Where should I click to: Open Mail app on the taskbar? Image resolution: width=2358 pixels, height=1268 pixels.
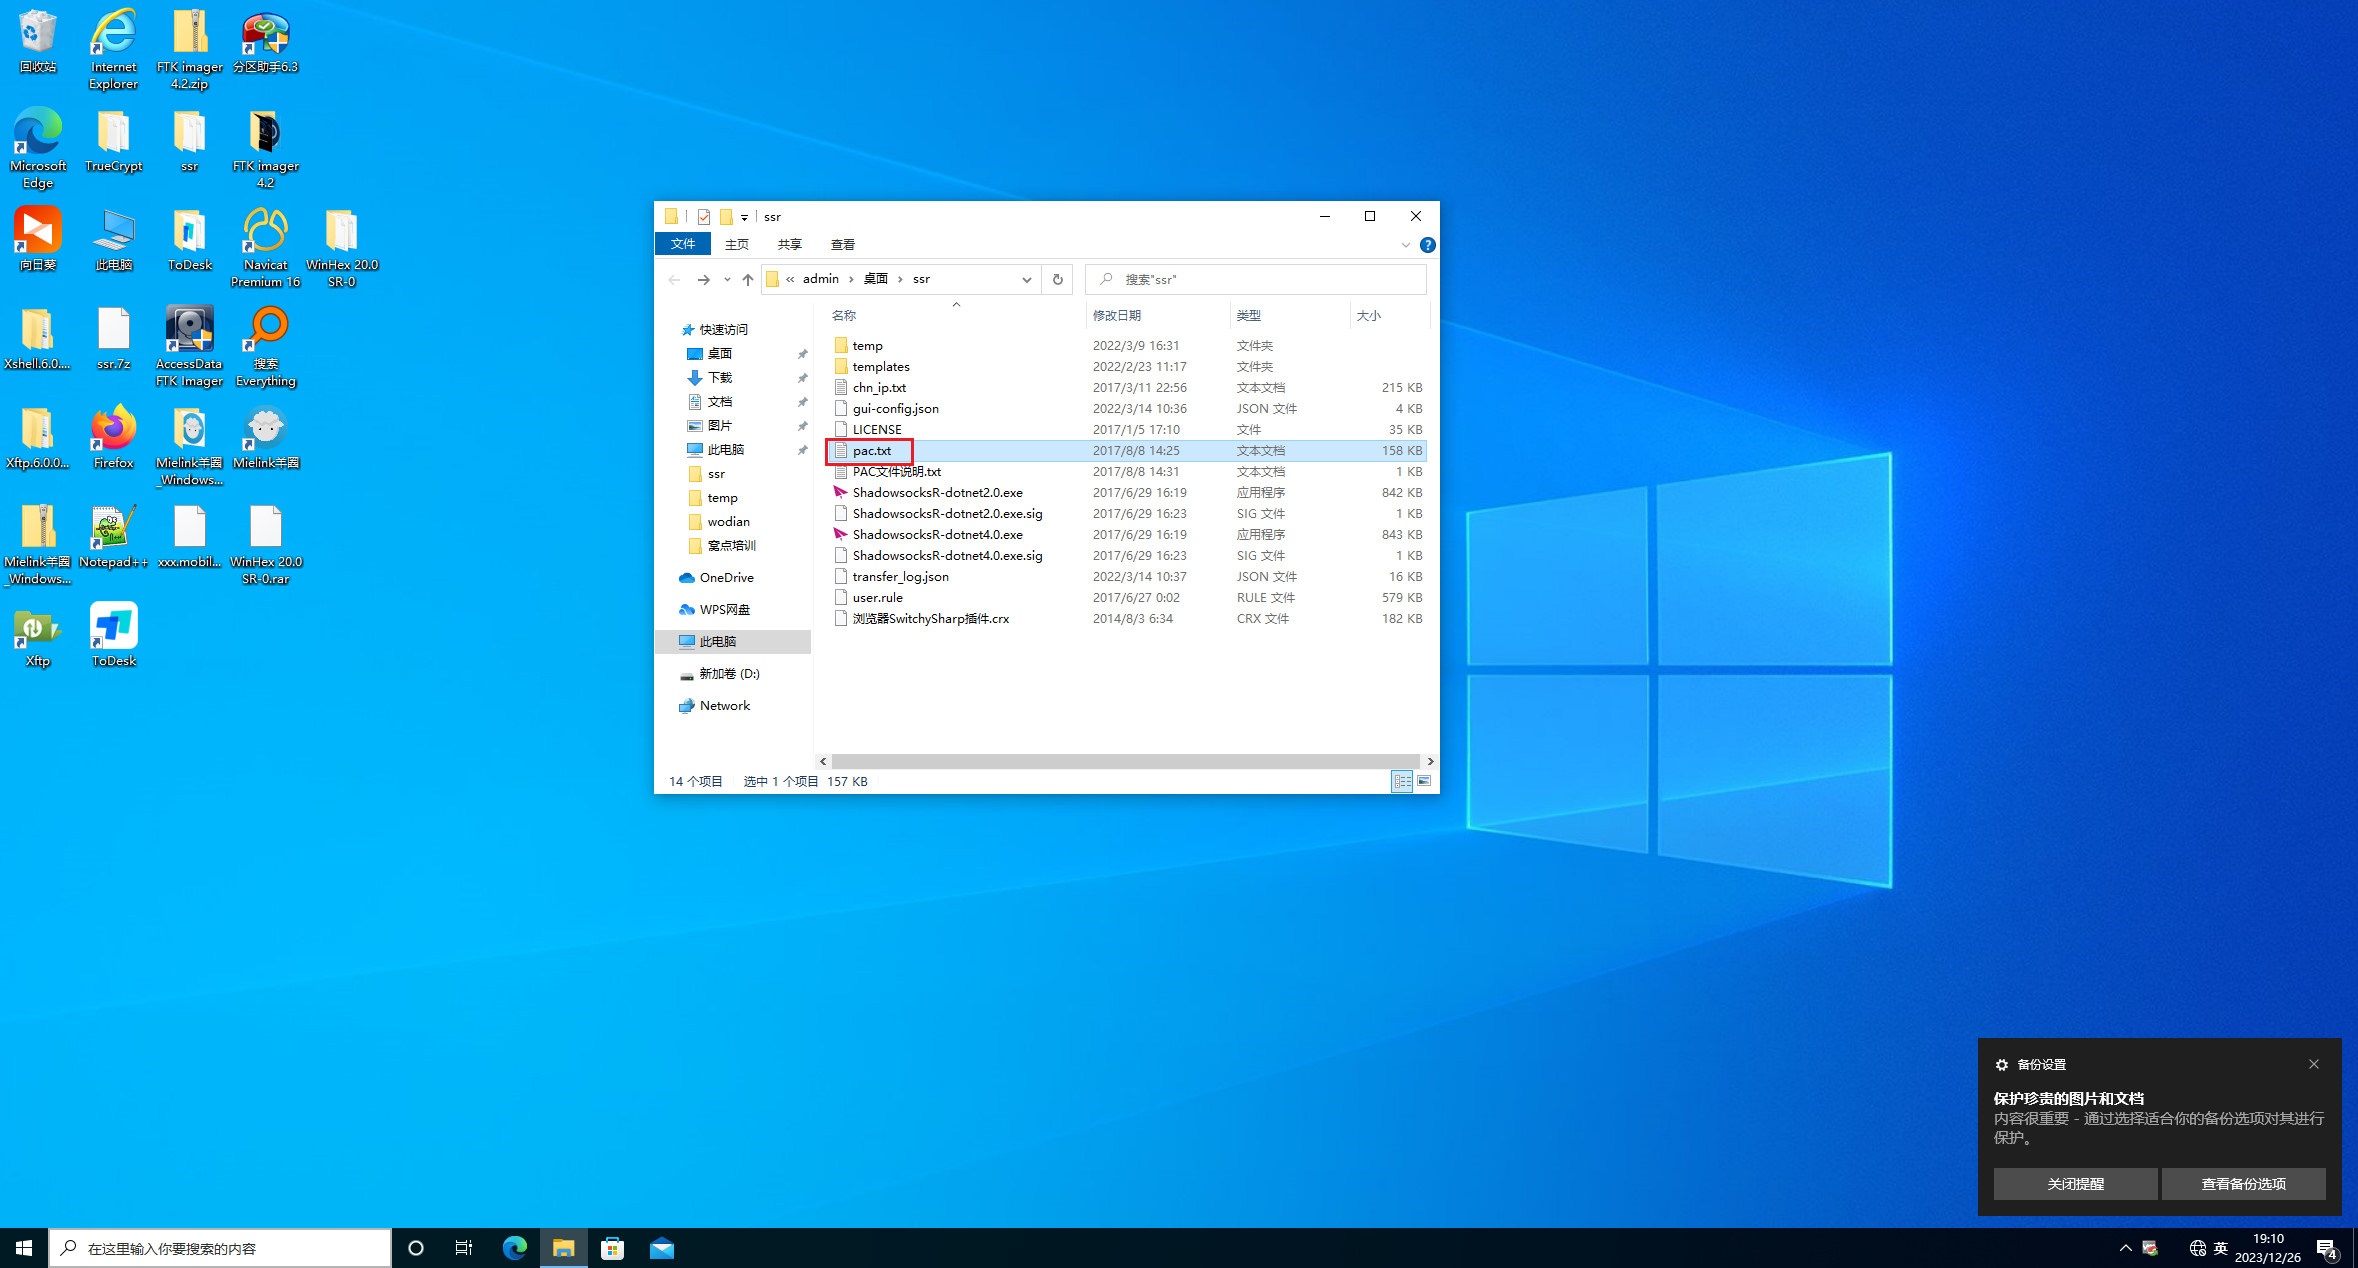(661, 1248)
